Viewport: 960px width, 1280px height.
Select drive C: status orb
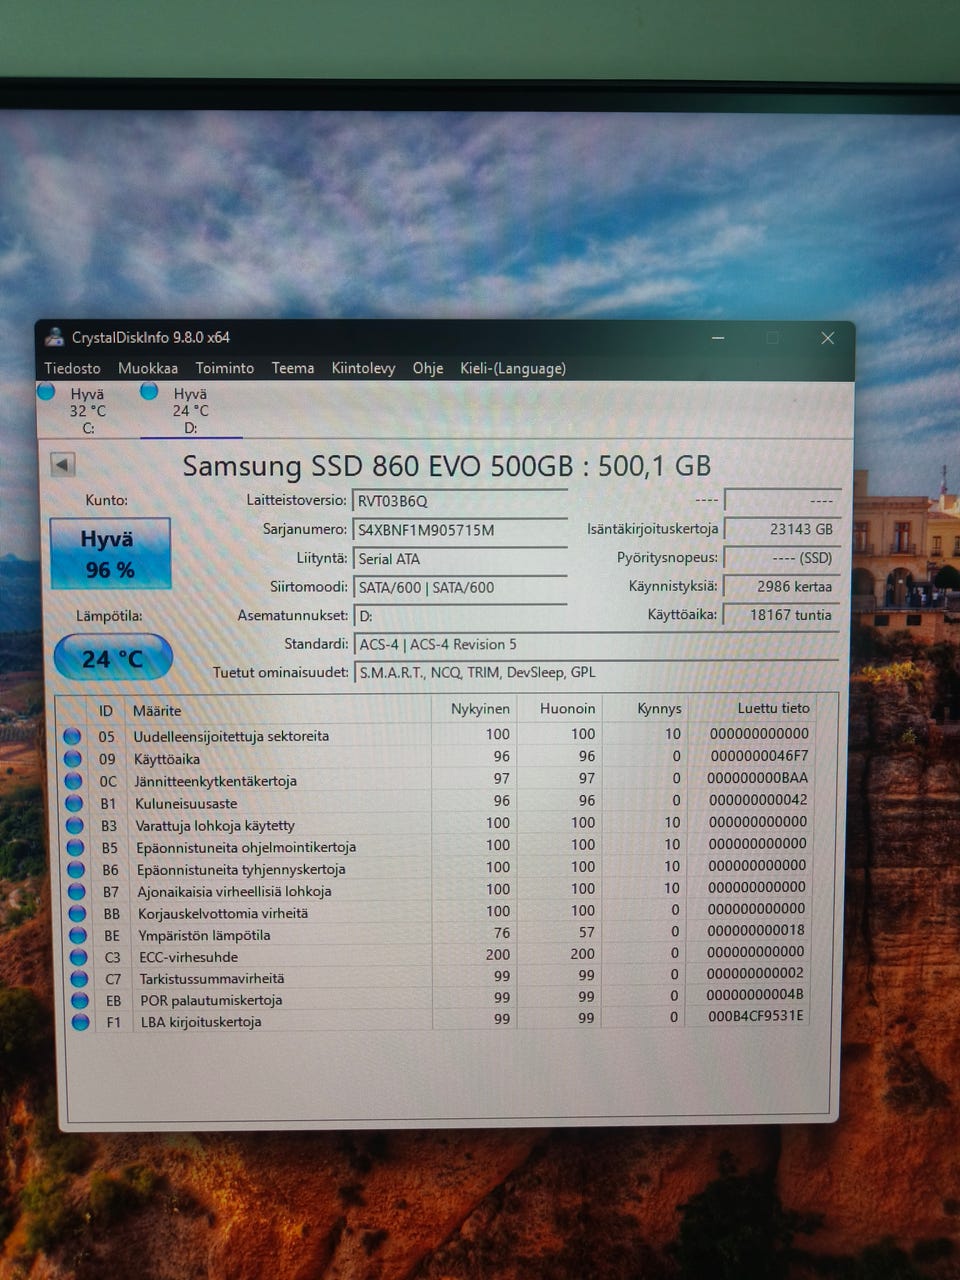coord(46,392)
